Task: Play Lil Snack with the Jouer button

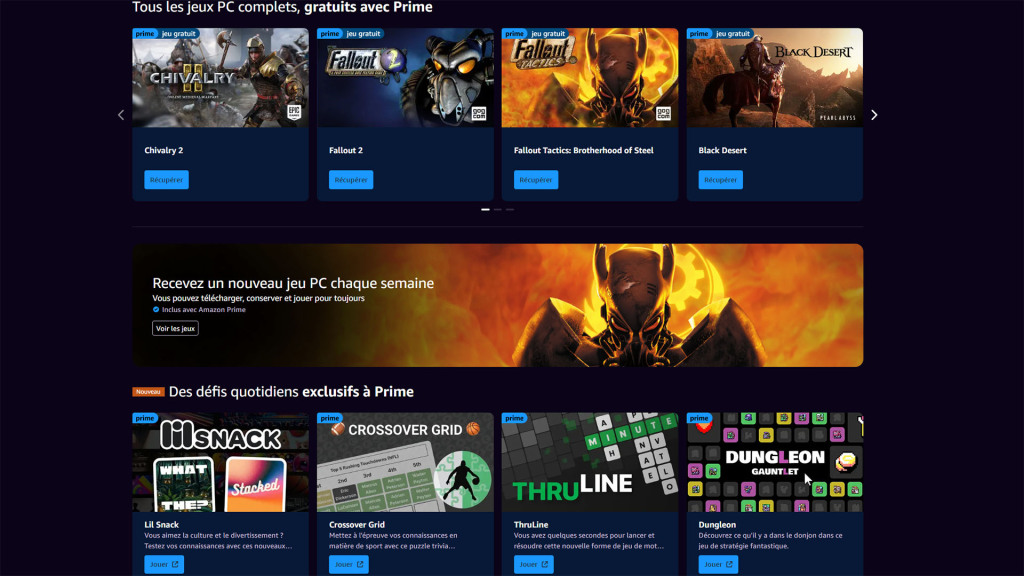Action: point(164,564)
